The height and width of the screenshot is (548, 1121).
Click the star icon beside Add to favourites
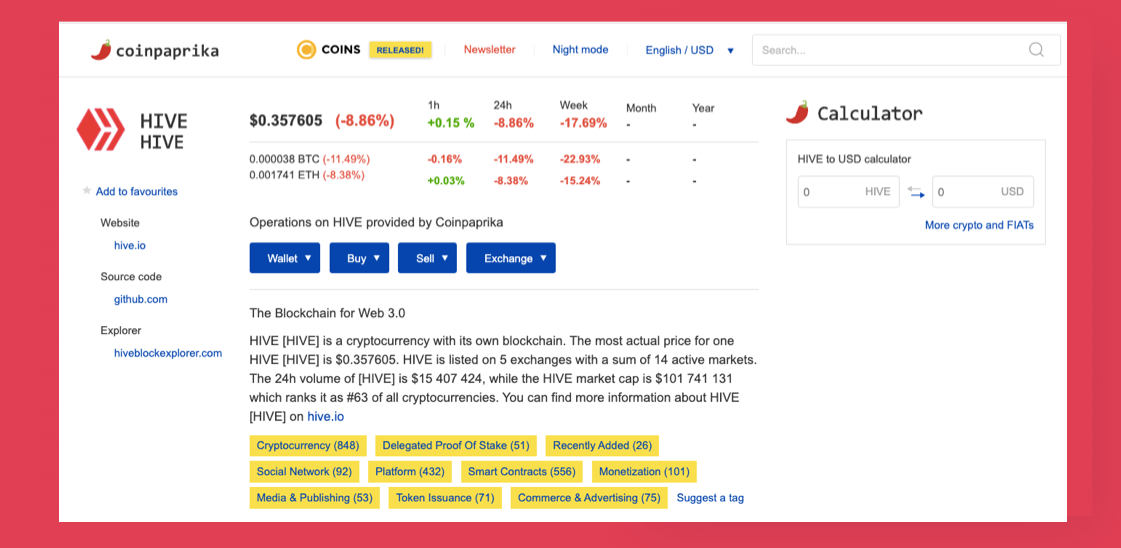87,191
